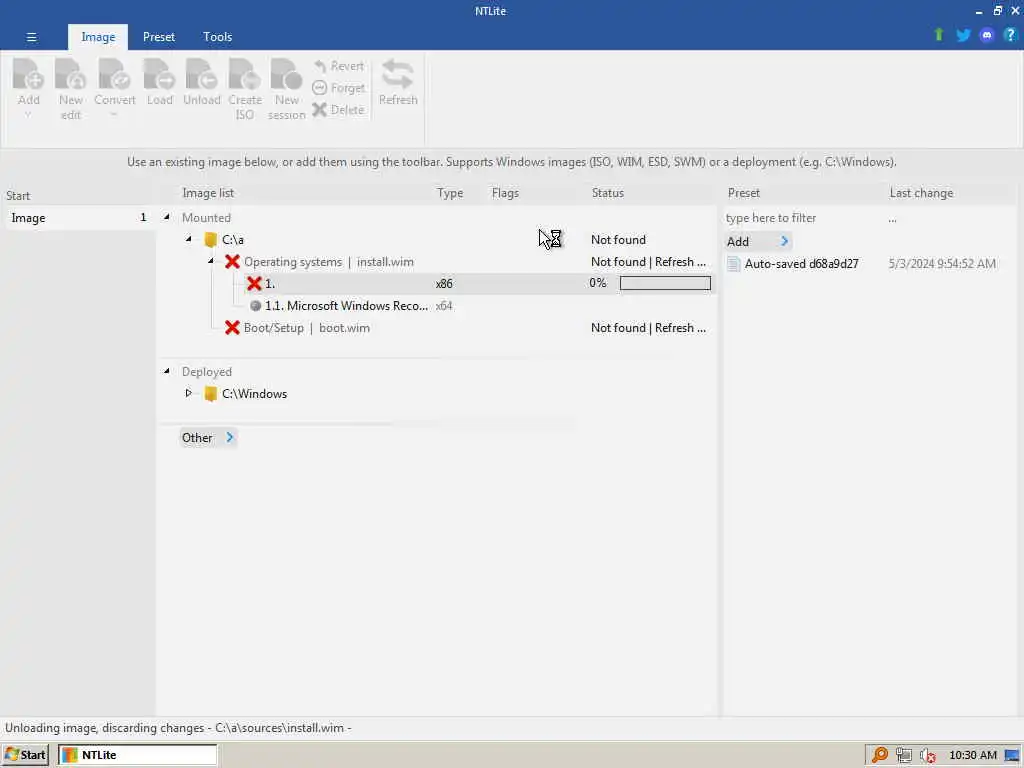
Task: Click the New session icon
Action: 286,74
